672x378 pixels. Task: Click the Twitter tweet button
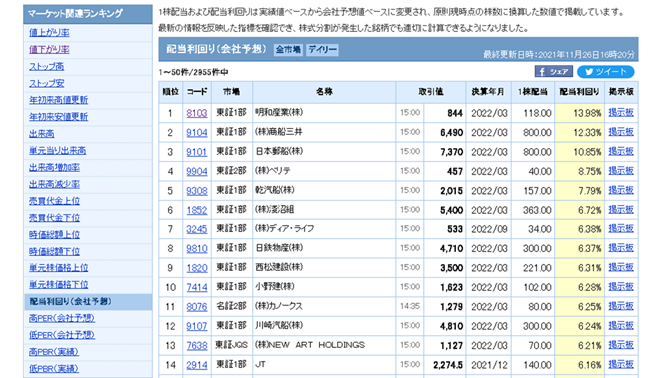coord(606,72)
